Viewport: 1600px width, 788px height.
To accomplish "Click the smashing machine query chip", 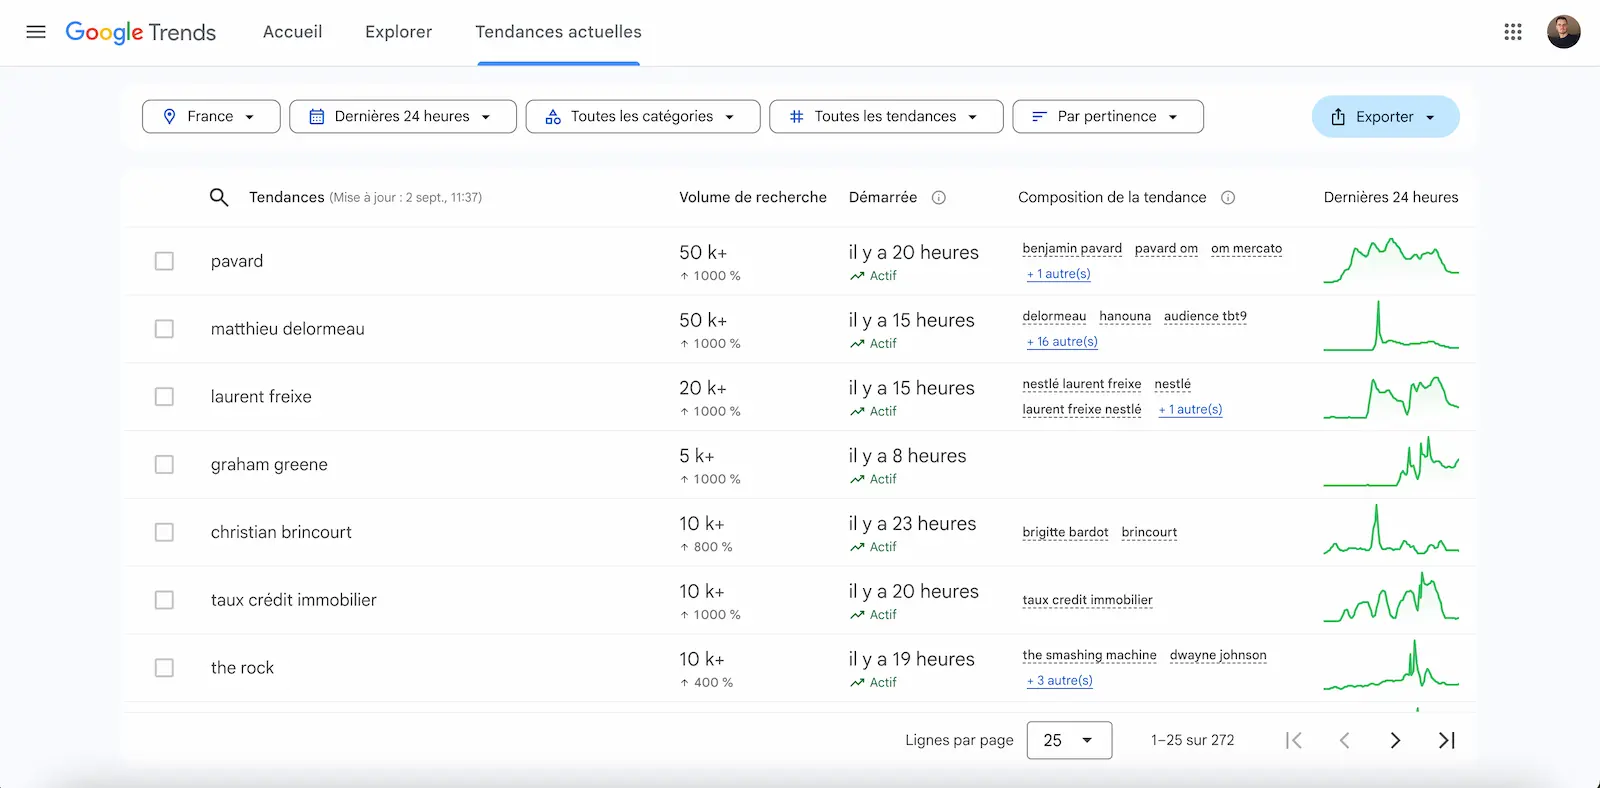I will [1089, 656].
